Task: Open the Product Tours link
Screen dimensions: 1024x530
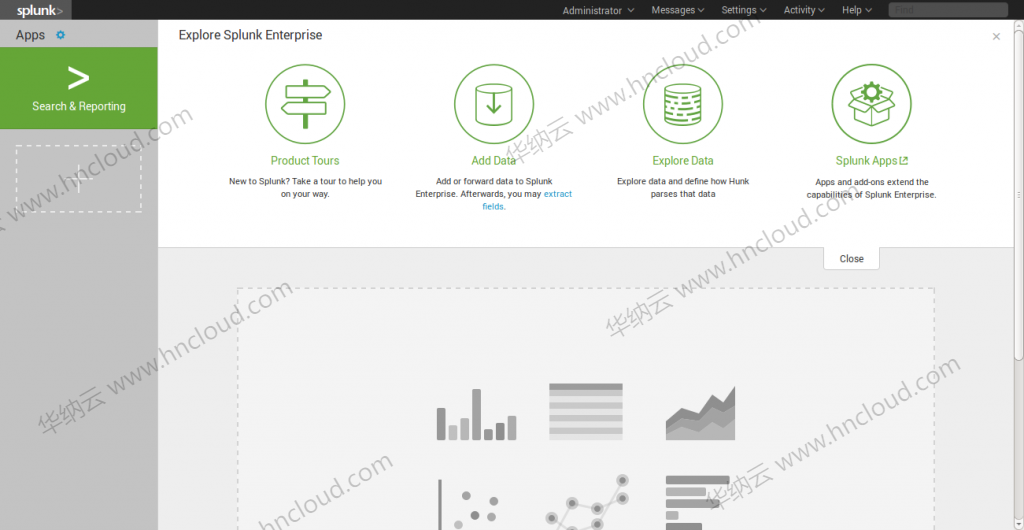Action: pyautogui.click(x=305, y=161)
